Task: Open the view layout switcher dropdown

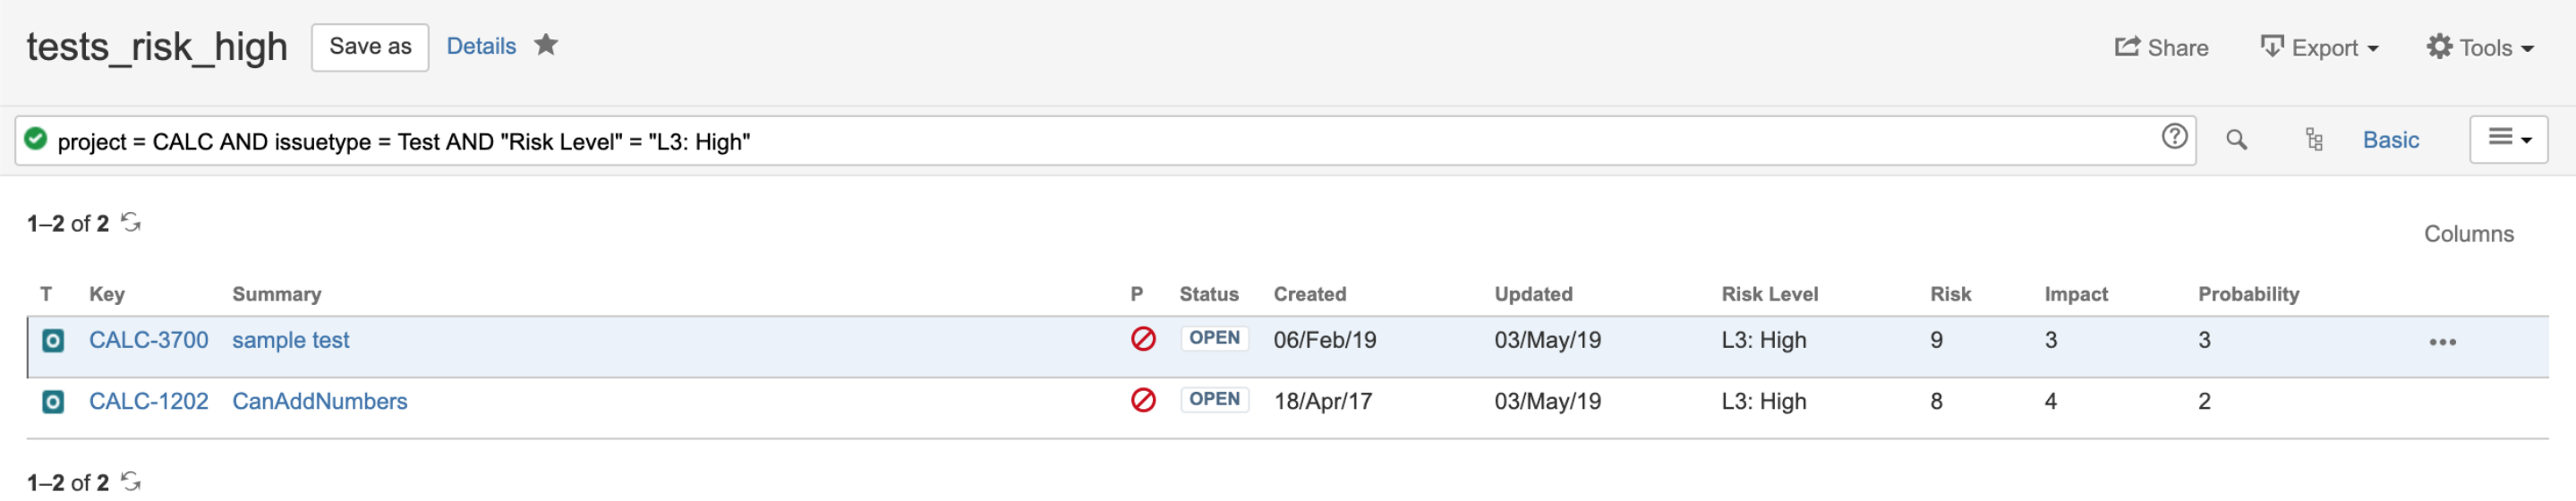Action: click(2508, 139)
